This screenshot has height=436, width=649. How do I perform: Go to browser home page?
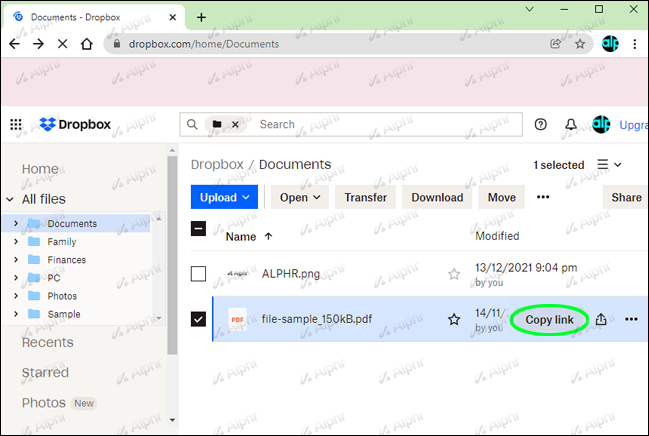[x=87, y=44]
